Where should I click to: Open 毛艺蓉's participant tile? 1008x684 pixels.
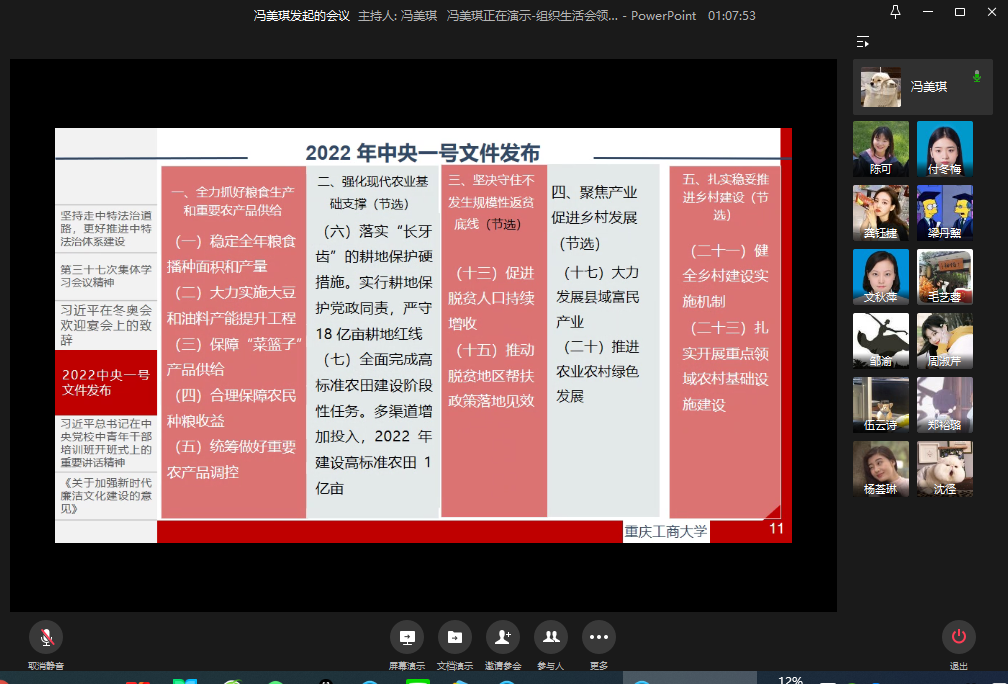pyautogui.click(x=944, y=277)
